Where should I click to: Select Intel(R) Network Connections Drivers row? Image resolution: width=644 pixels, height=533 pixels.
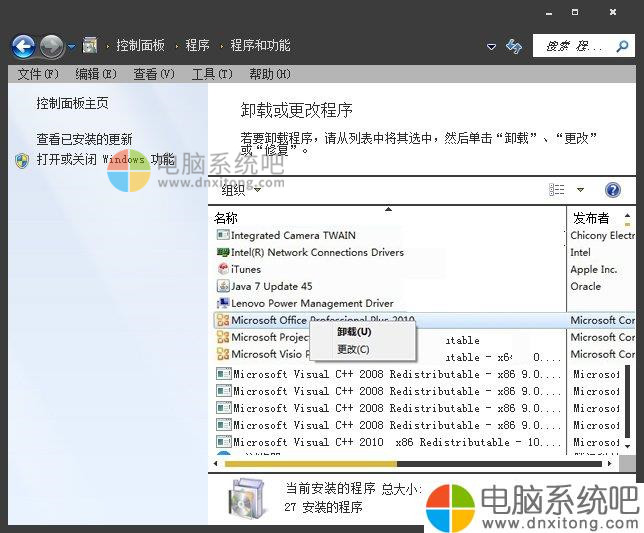(x=317, y=253)
